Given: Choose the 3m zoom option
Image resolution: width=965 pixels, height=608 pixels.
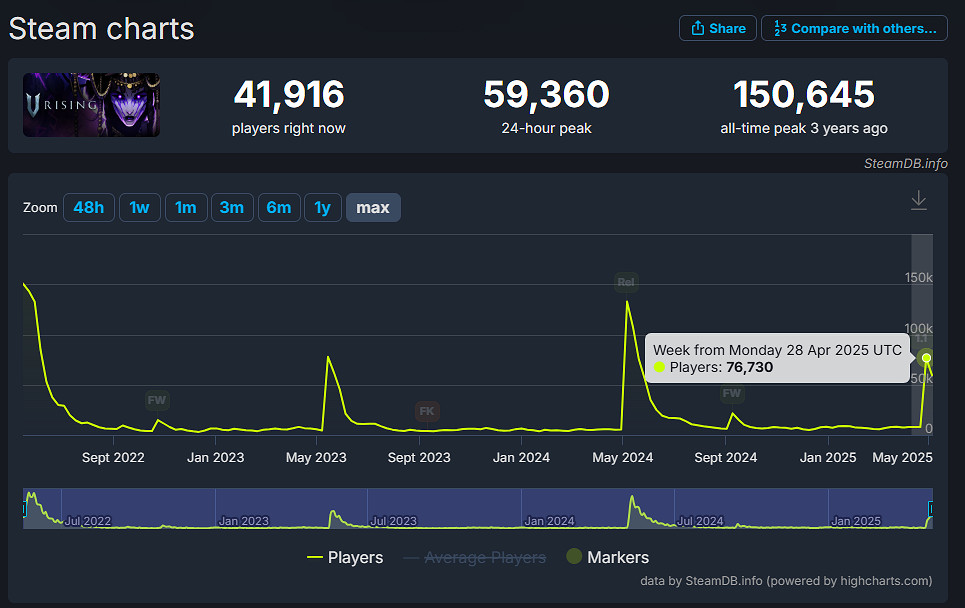Looking at the screenshot, I should tap(231, 207).
